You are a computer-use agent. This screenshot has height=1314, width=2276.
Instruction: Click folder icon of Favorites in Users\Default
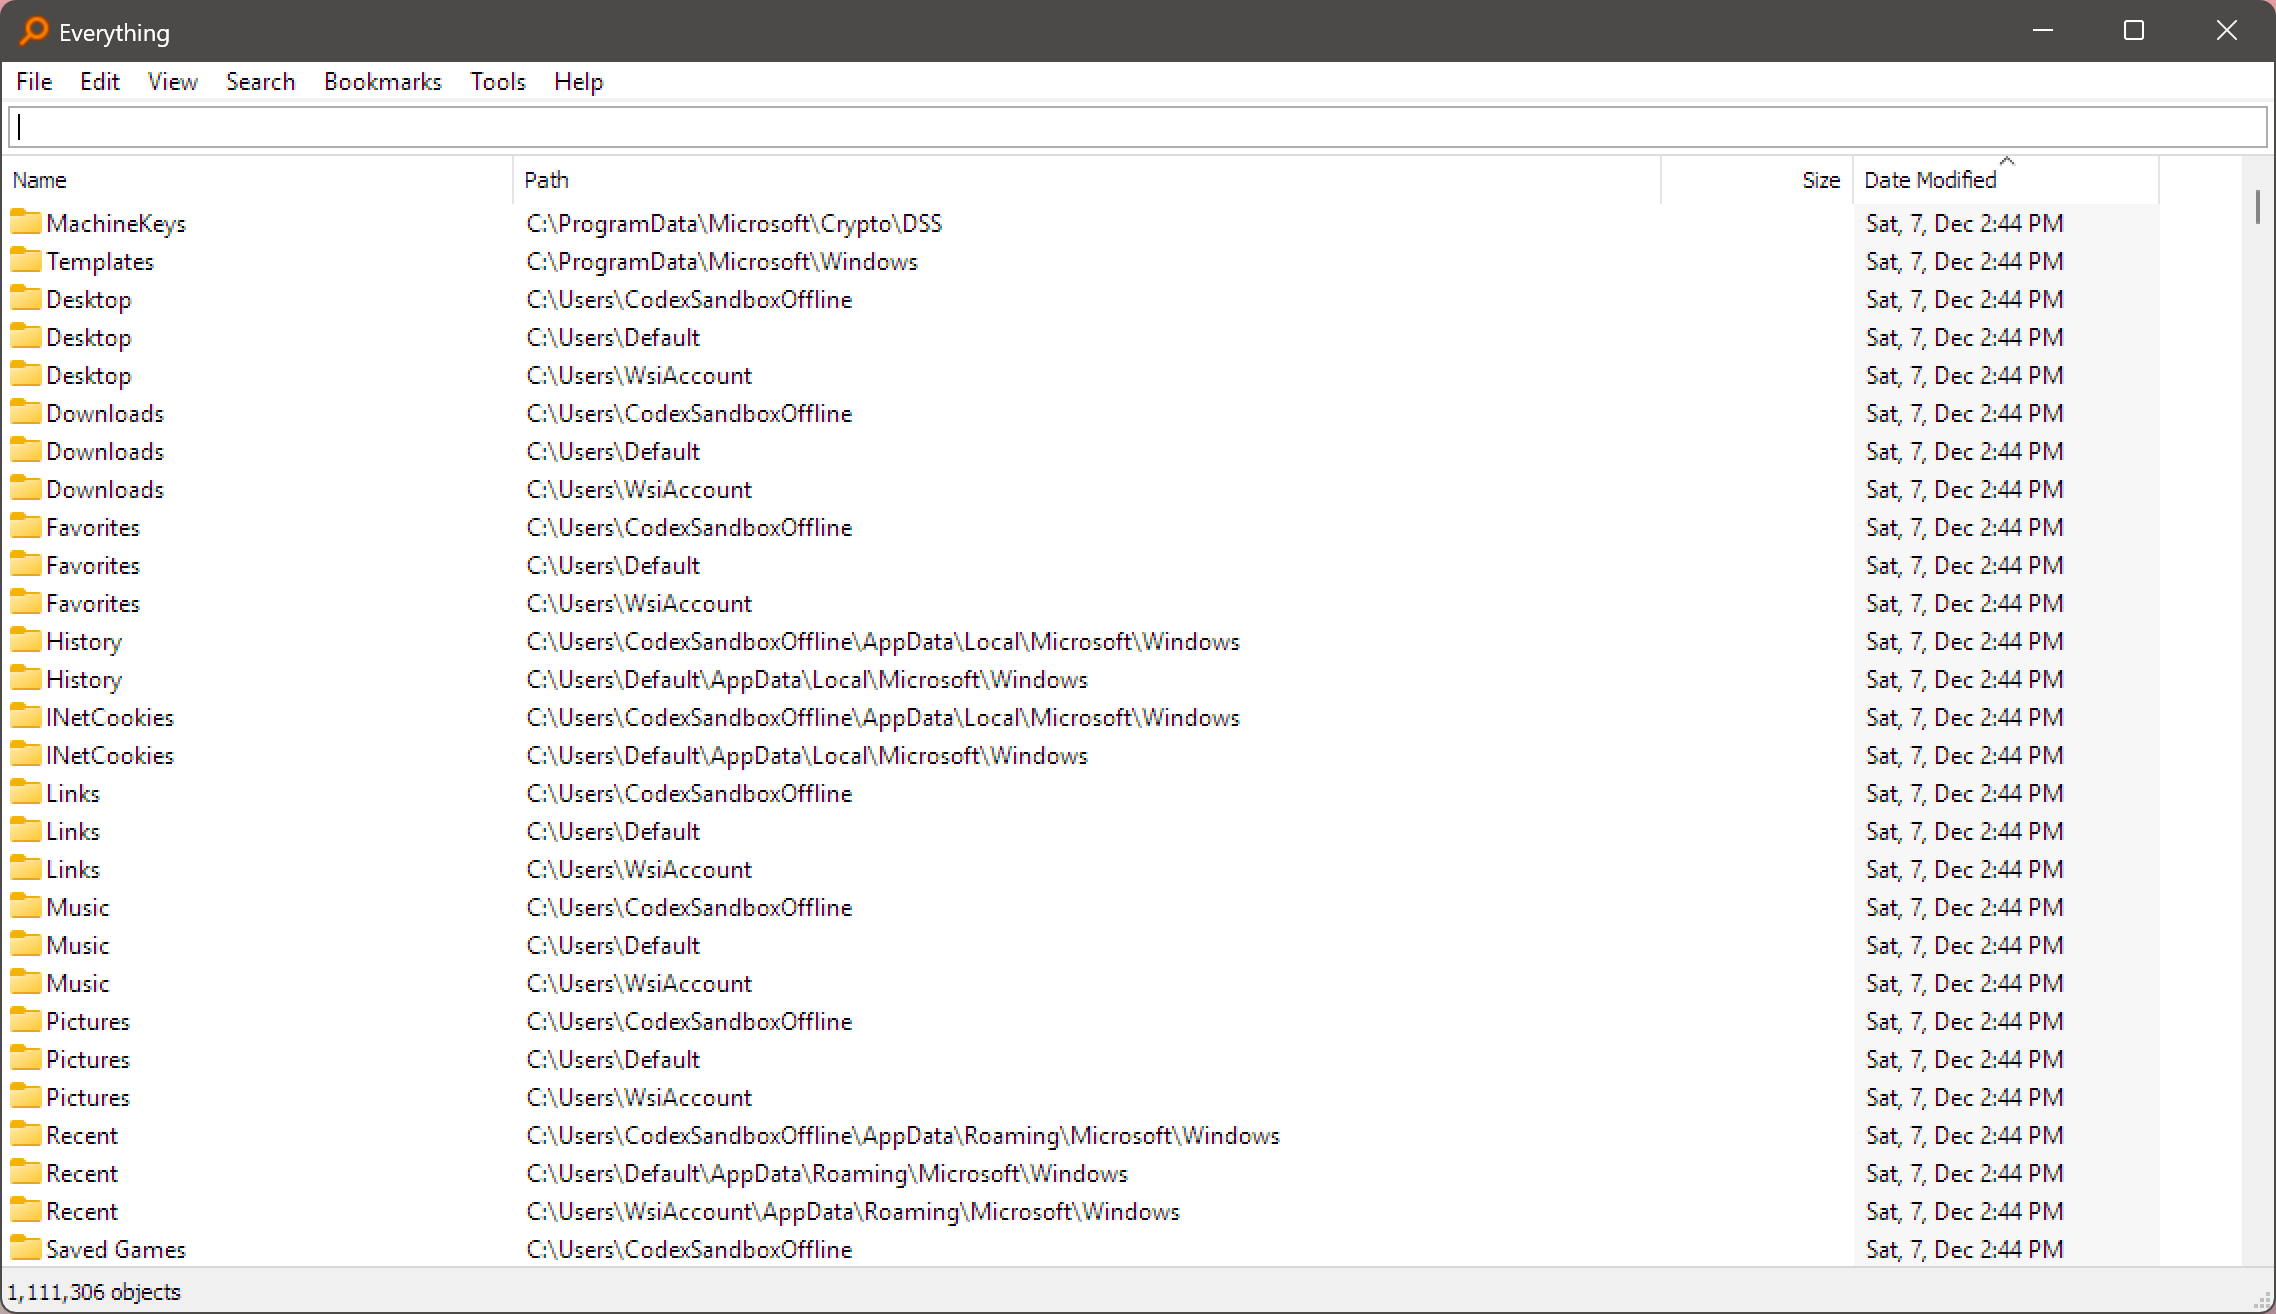coord(26,564)
